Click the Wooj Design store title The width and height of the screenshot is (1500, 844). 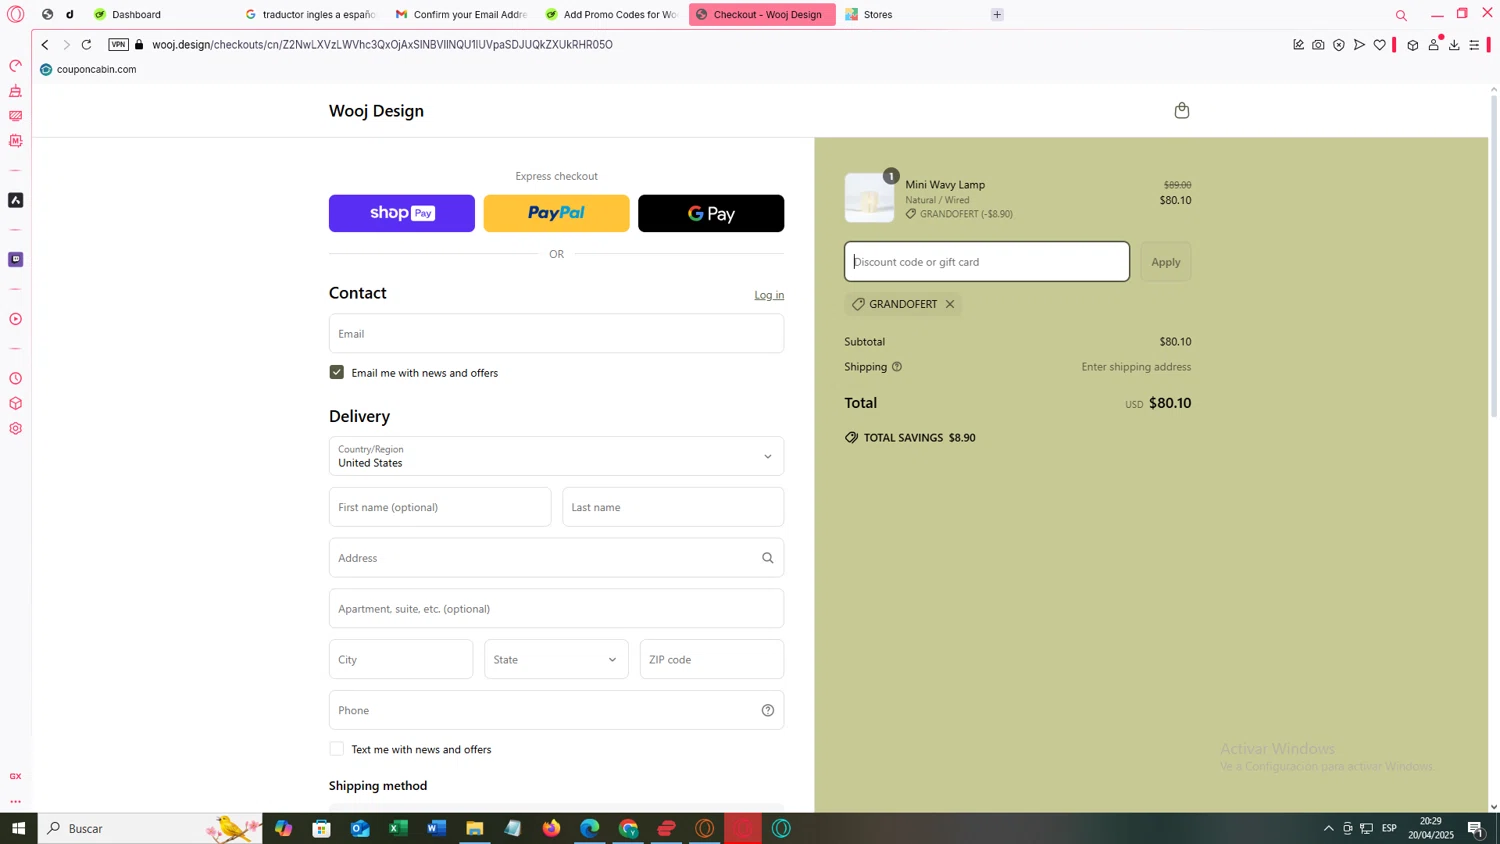click(x=376, y=111)
